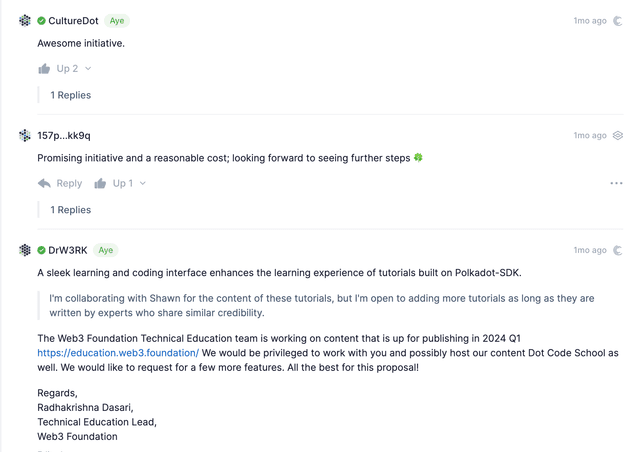Click the layers icon beside 157p...kk9q's timestamp
This screenshot has width=640, height=452.
tap(618, 136)
